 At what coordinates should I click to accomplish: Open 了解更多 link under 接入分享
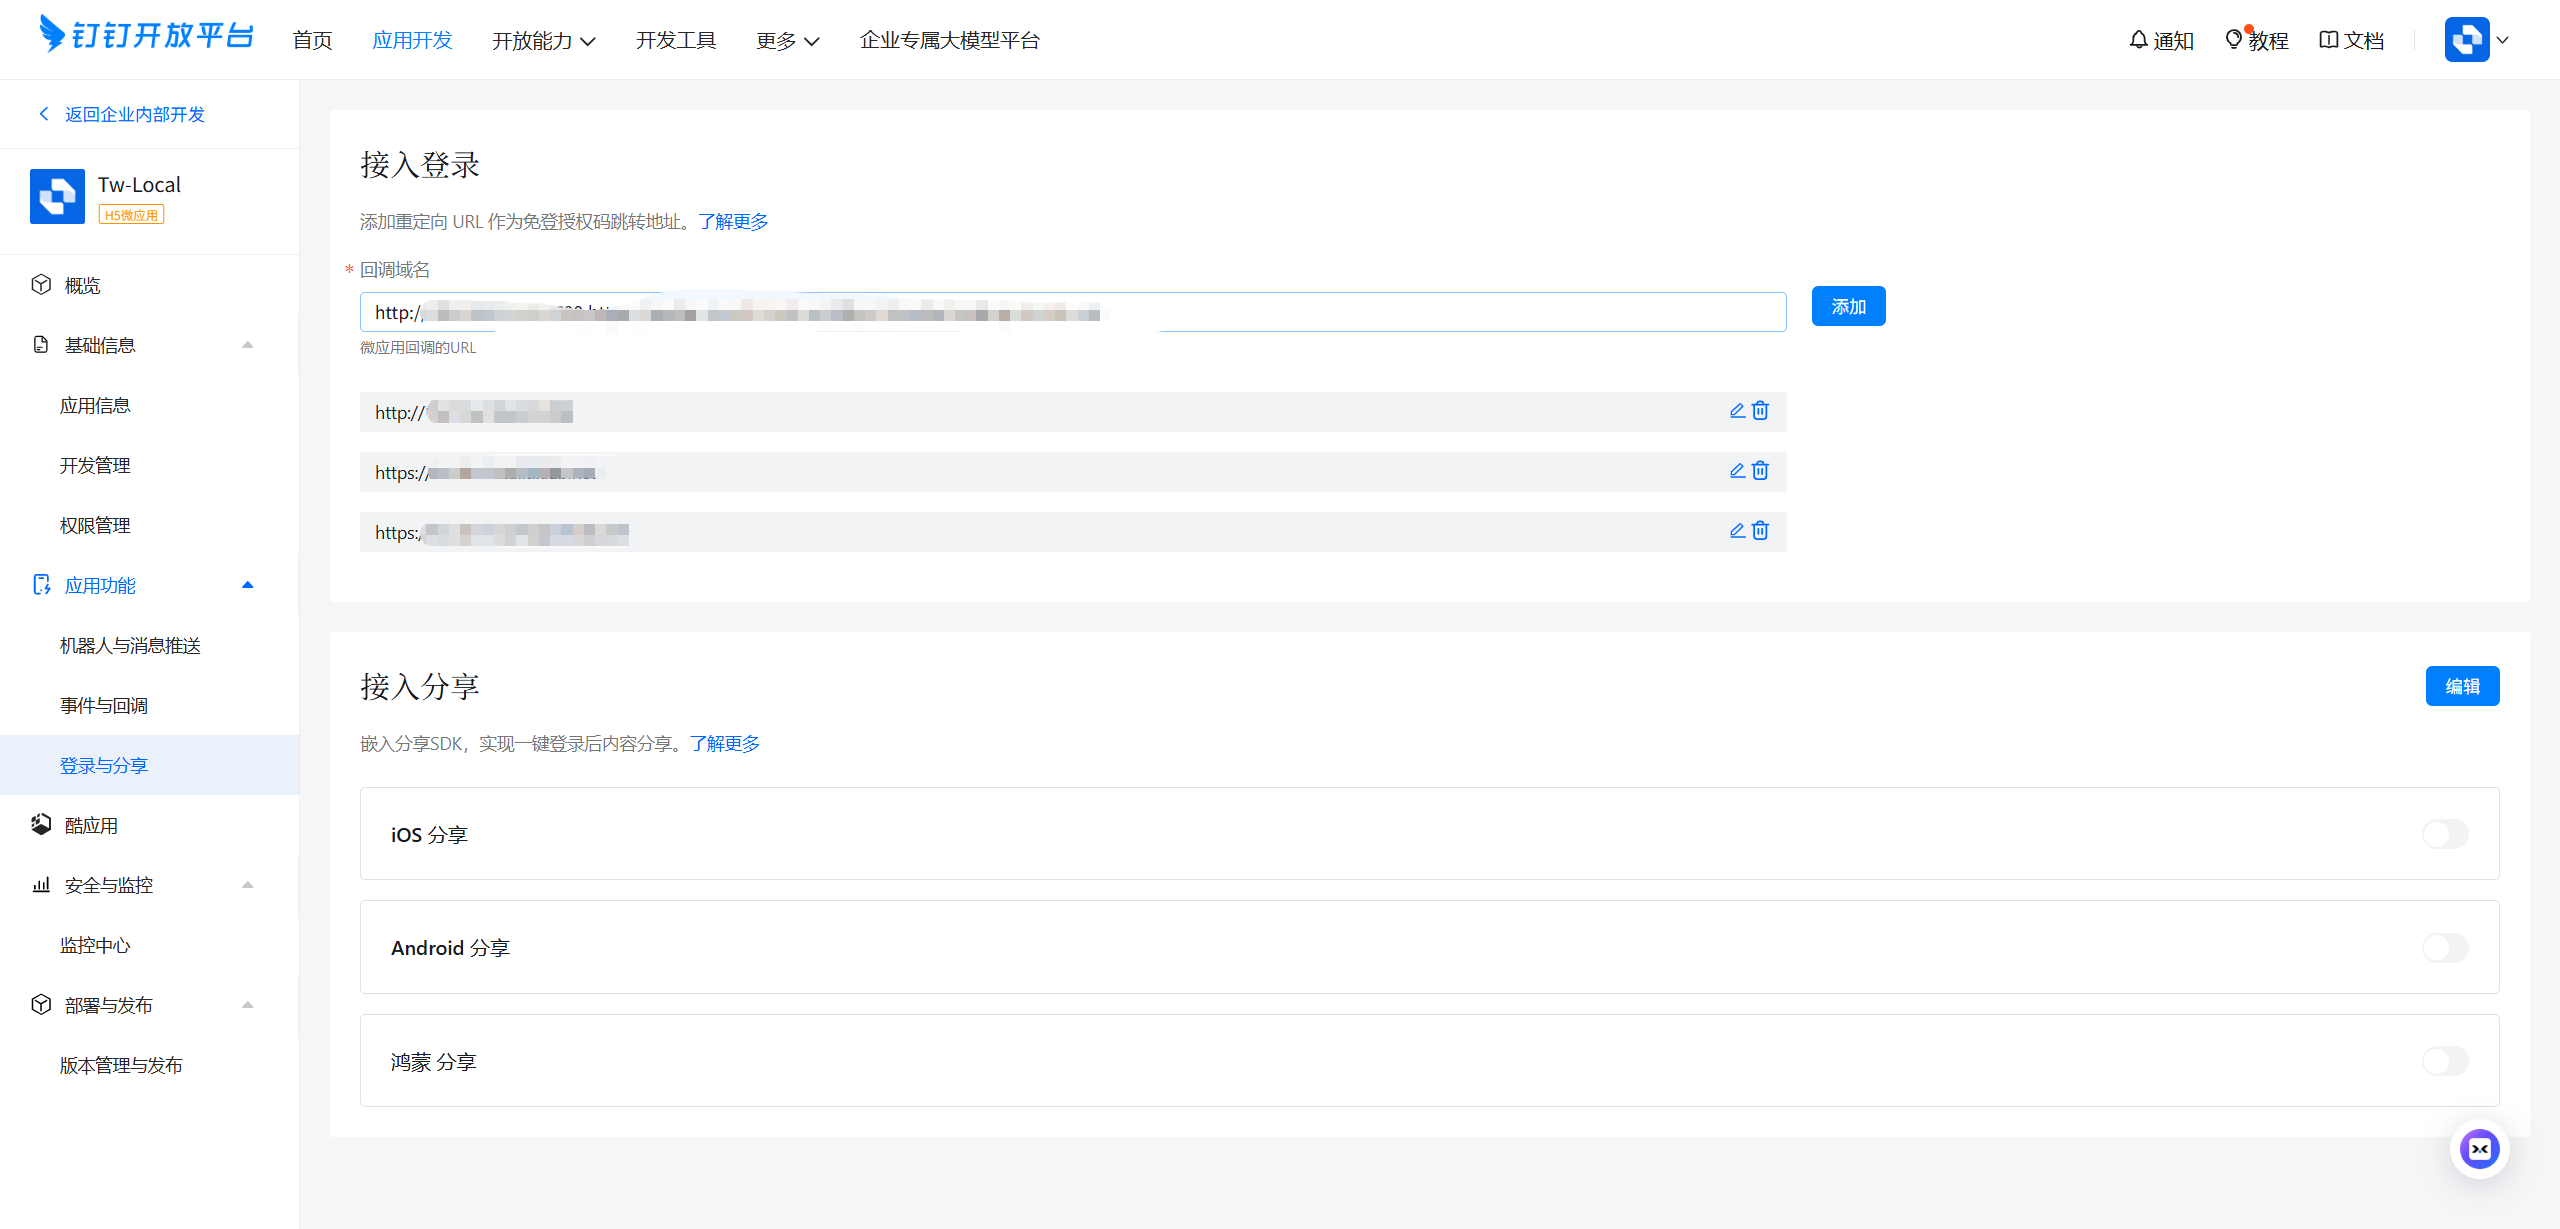click(x=723, y=743)
